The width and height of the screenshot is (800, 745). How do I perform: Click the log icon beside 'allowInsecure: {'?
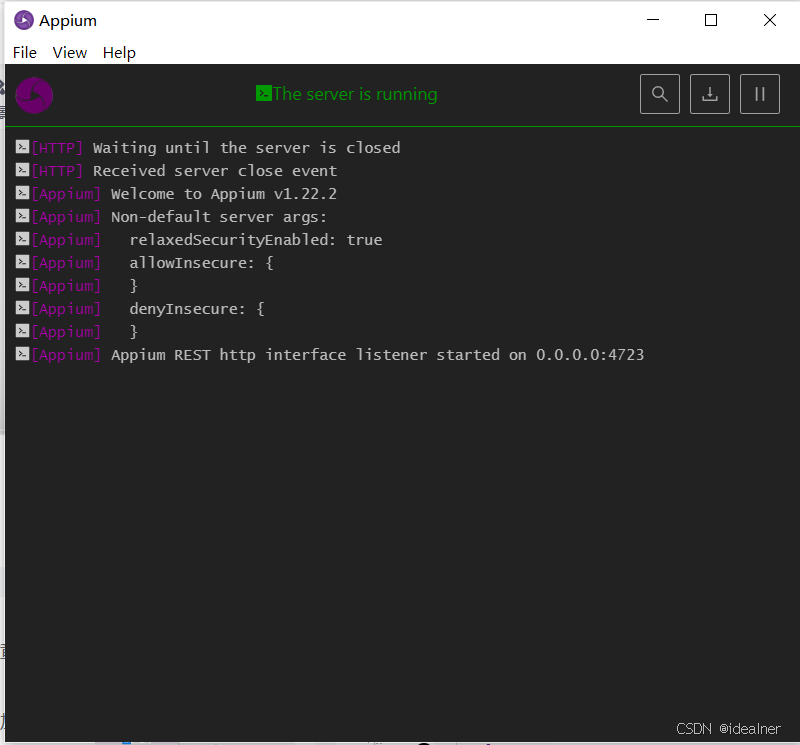pyautogui.click(x=22, y=262)
